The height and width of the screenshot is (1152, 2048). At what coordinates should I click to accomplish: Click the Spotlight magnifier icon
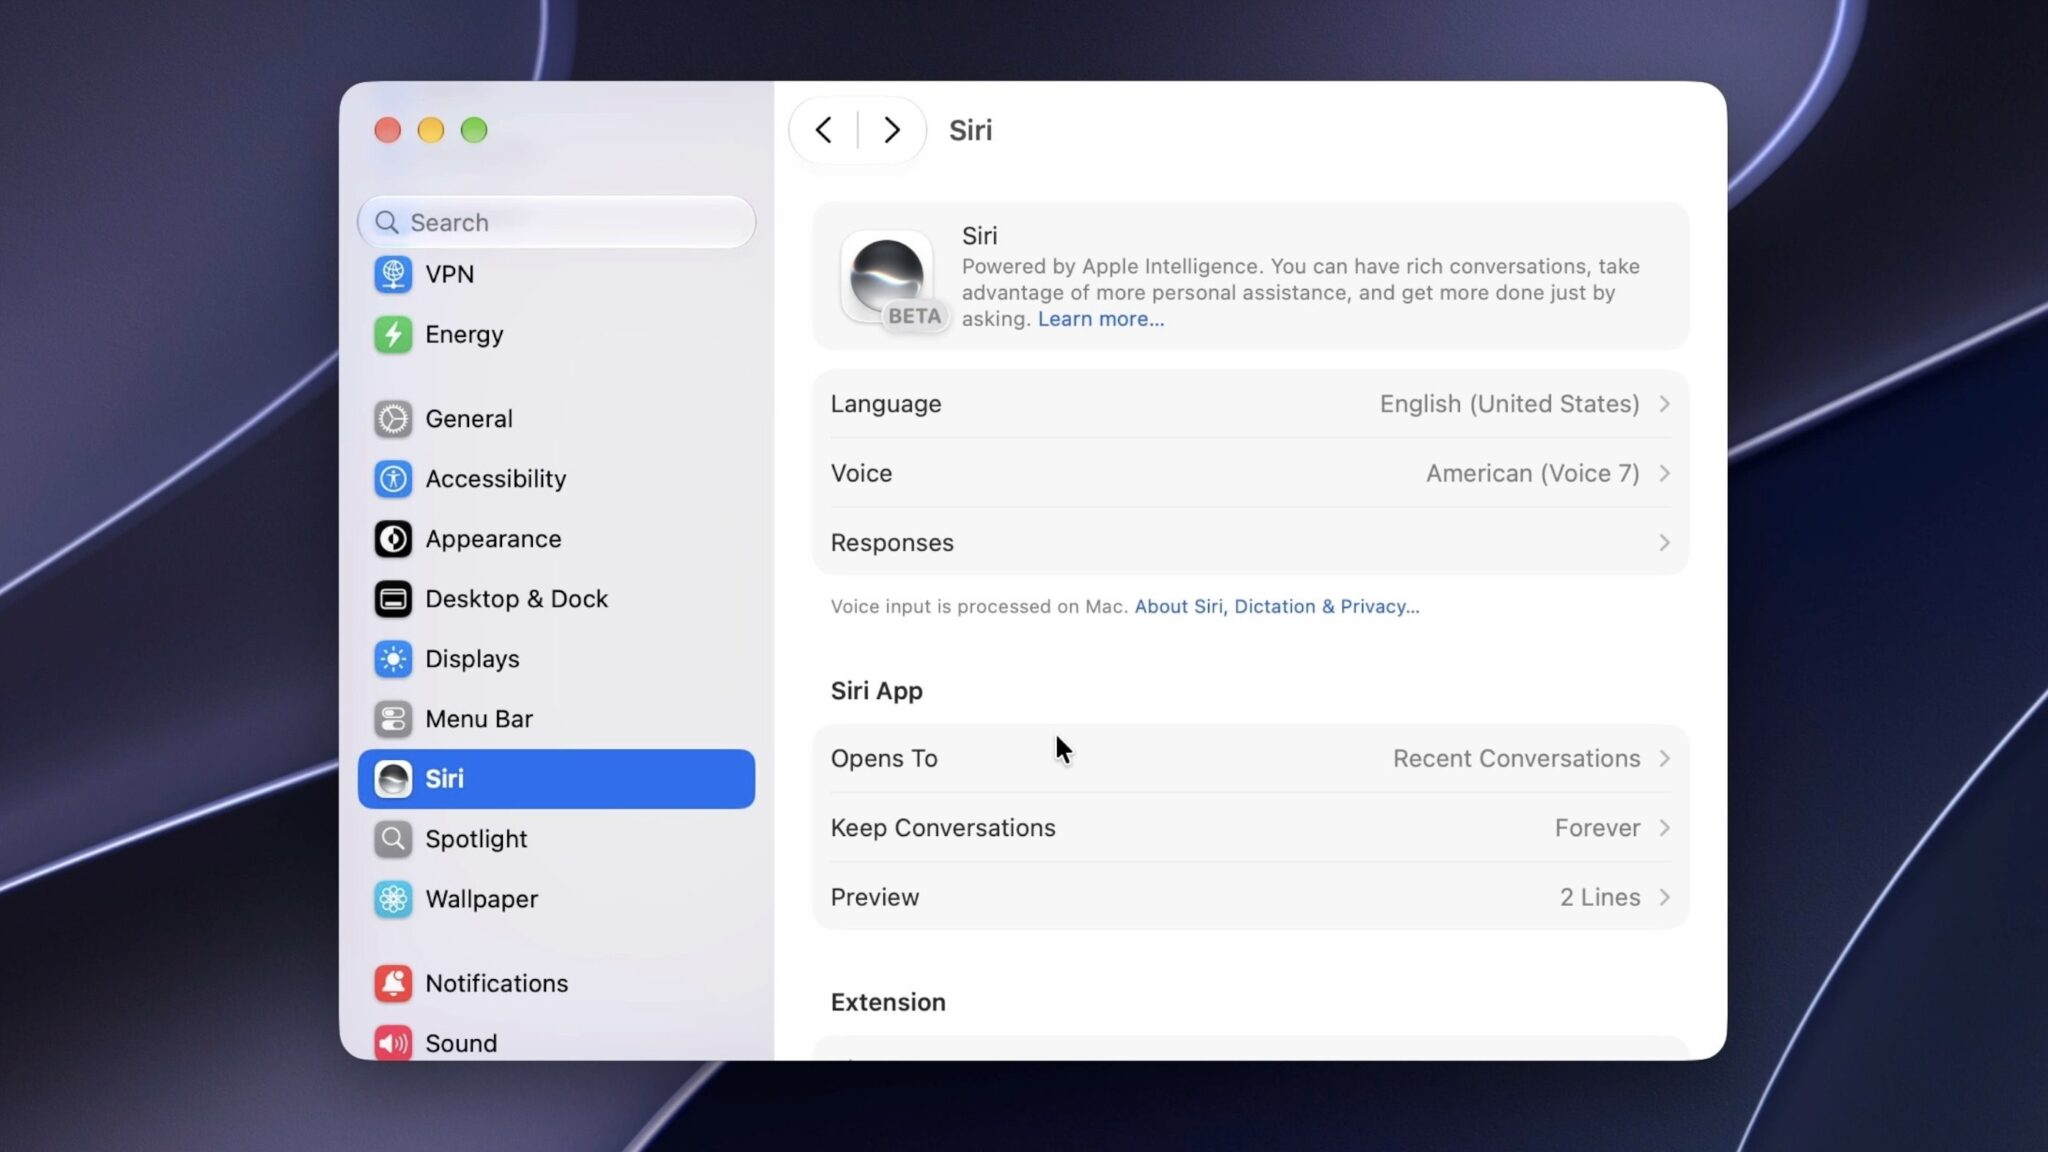[393, 839]
